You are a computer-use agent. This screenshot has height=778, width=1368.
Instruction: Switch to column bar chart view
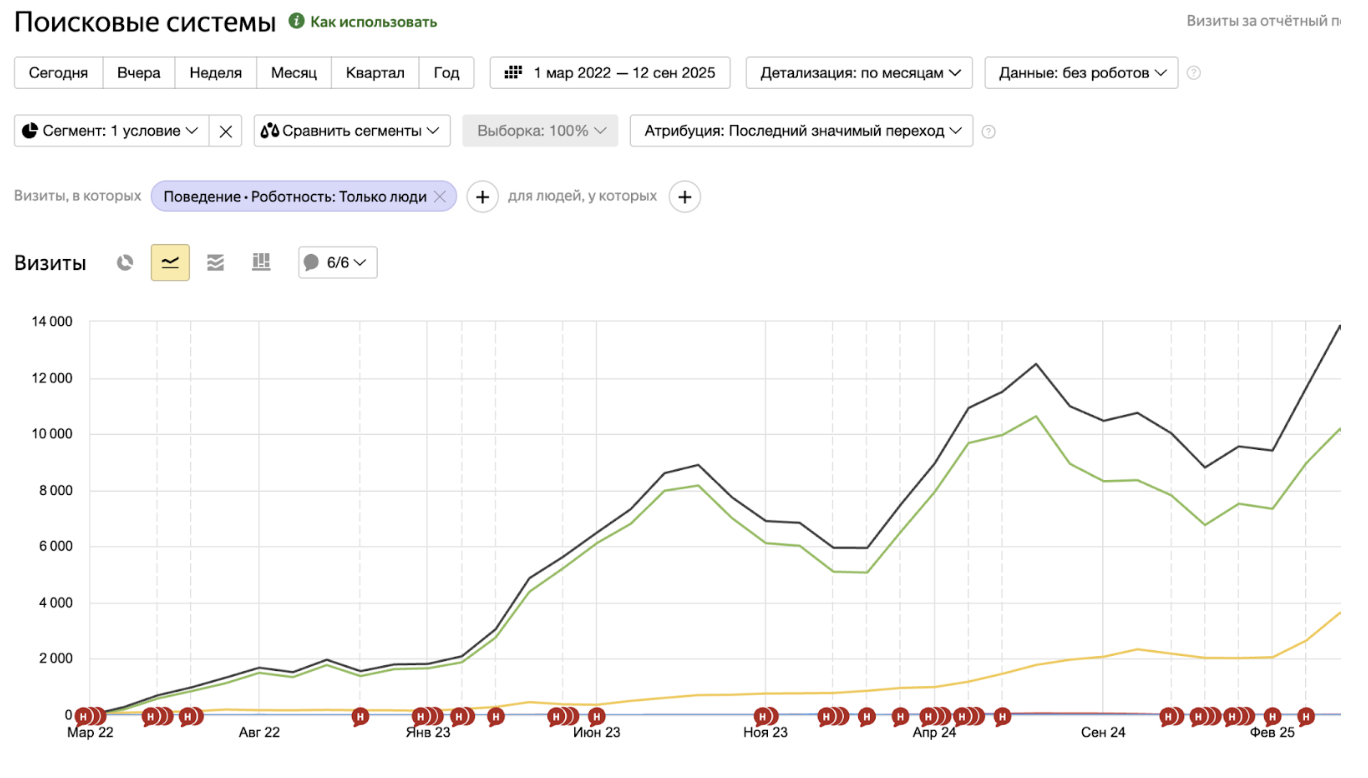tap(261, 262)
